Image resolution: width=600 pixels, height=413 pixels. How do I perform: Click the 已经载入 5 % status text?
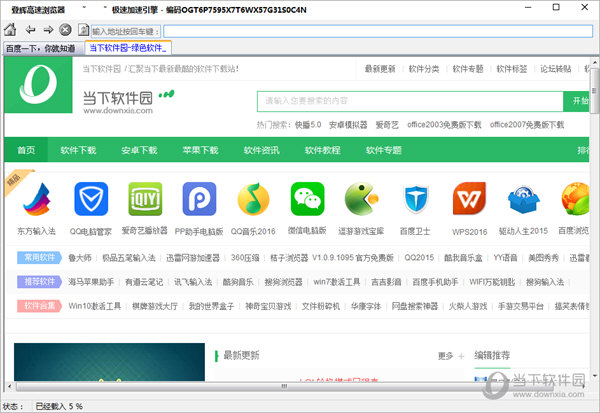59,406
